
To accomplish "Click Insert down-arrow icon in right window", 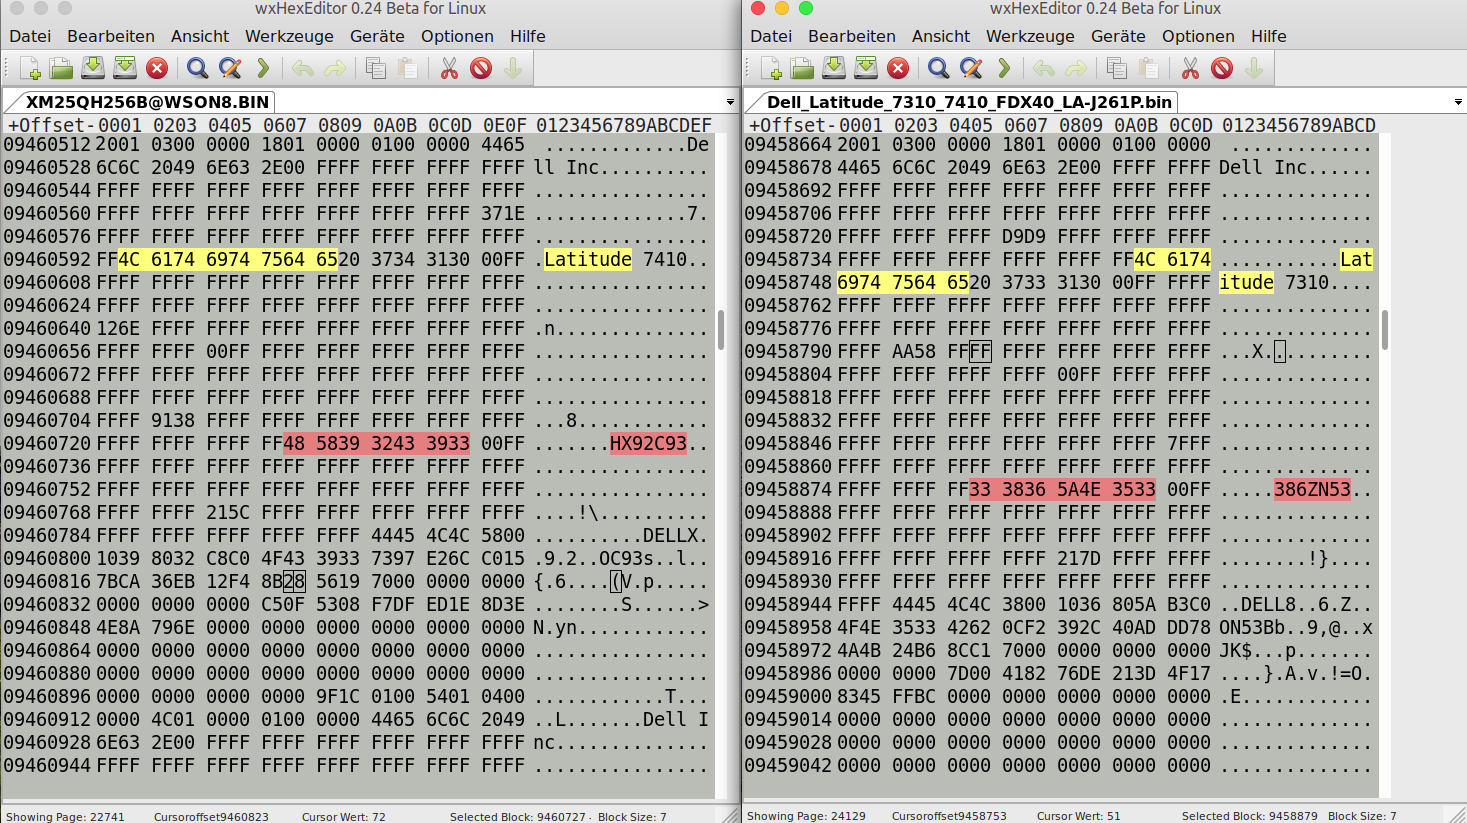I will tap(1254, 68).
